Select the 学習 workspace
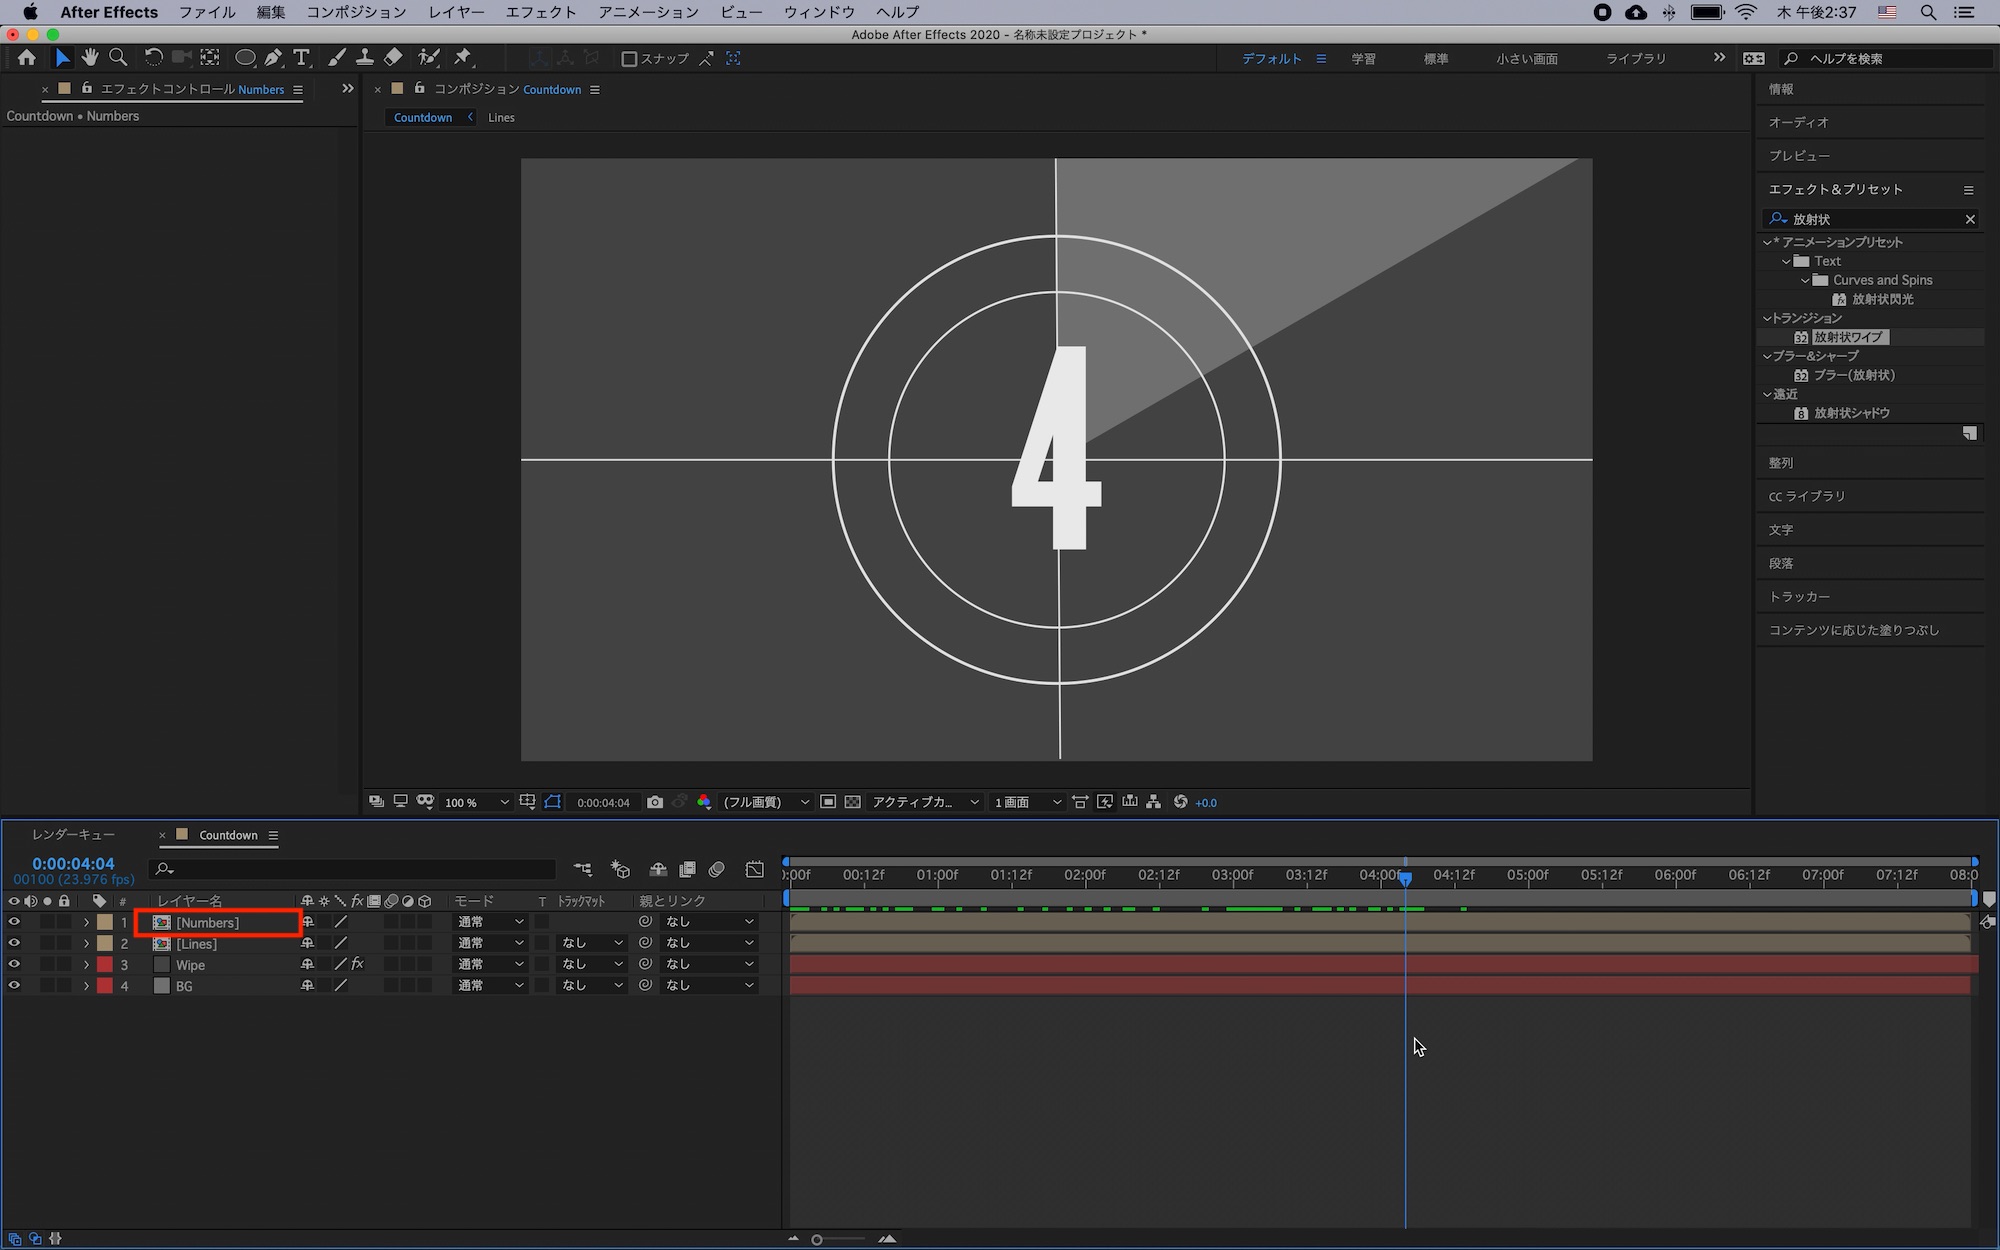Screen dimensions: 2000x1250 tap(1363, 59)
